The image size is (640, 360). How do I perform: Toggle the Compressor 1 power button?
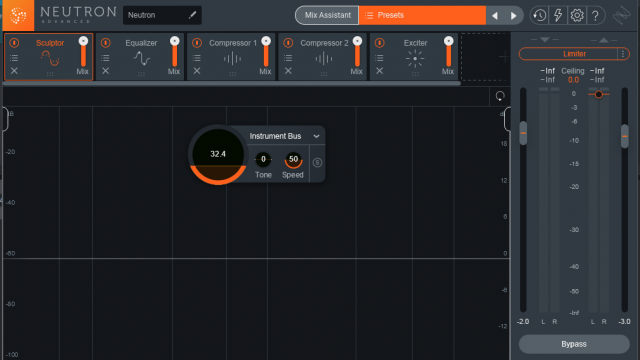coord(197,42)
